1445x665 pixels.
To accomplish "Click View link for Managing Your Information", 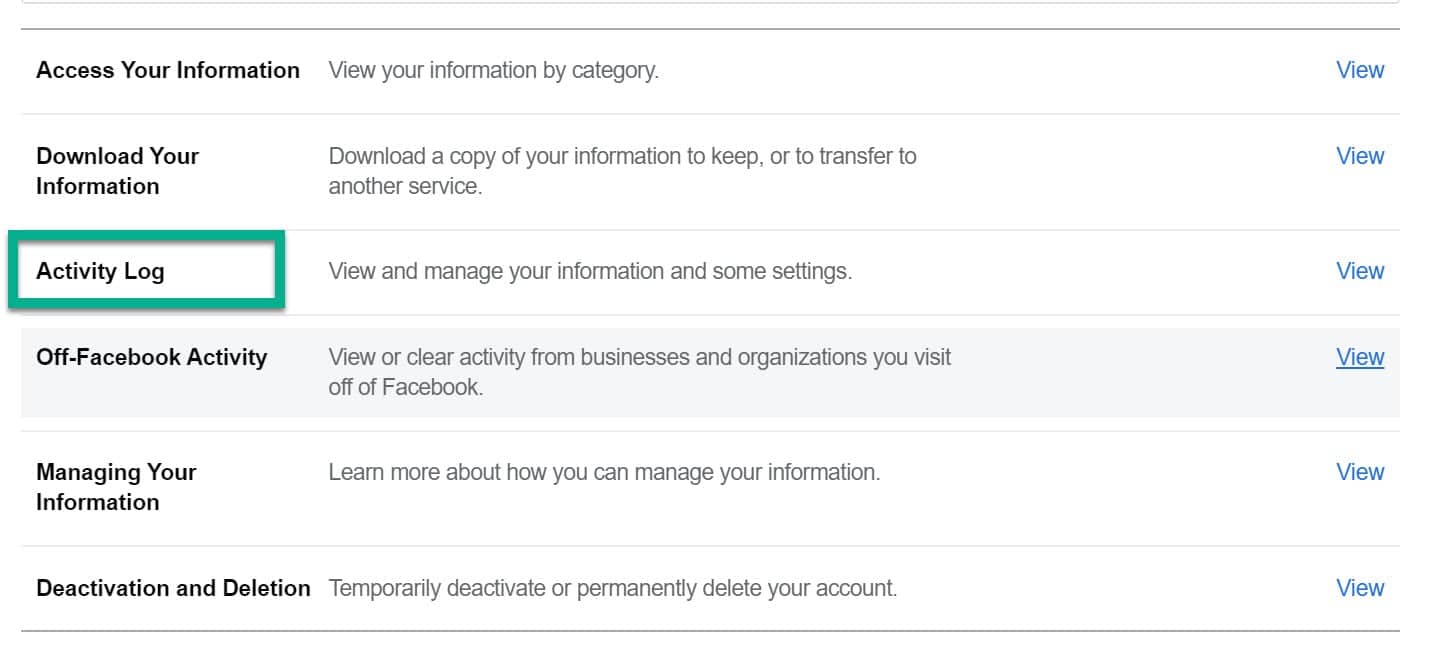I will 1360,472.
